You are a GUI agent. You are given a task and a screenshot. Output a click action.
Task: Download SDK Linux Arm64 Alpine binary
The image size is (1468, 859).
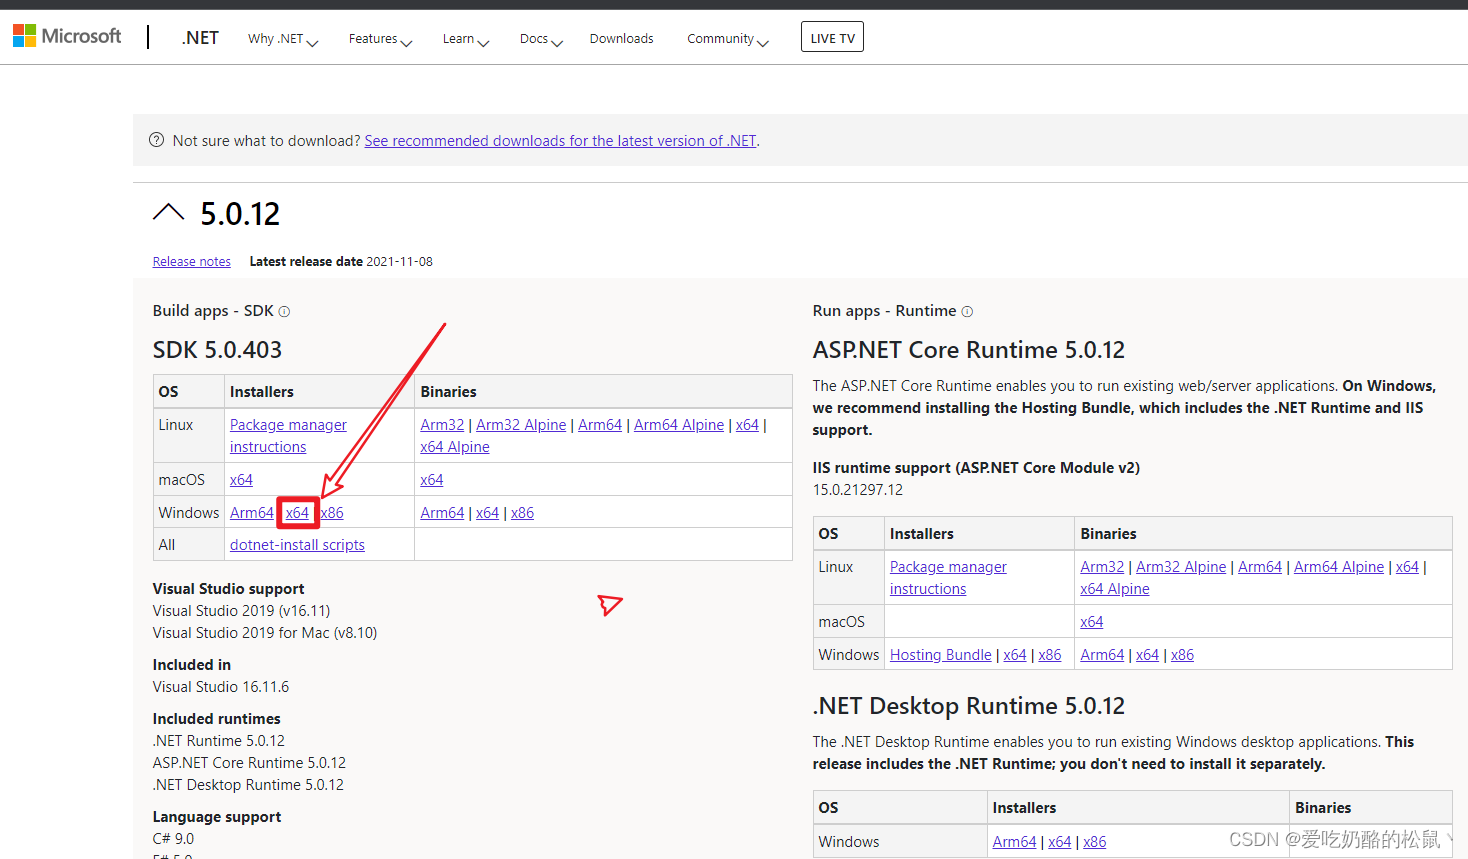click(x=679, y=425)
